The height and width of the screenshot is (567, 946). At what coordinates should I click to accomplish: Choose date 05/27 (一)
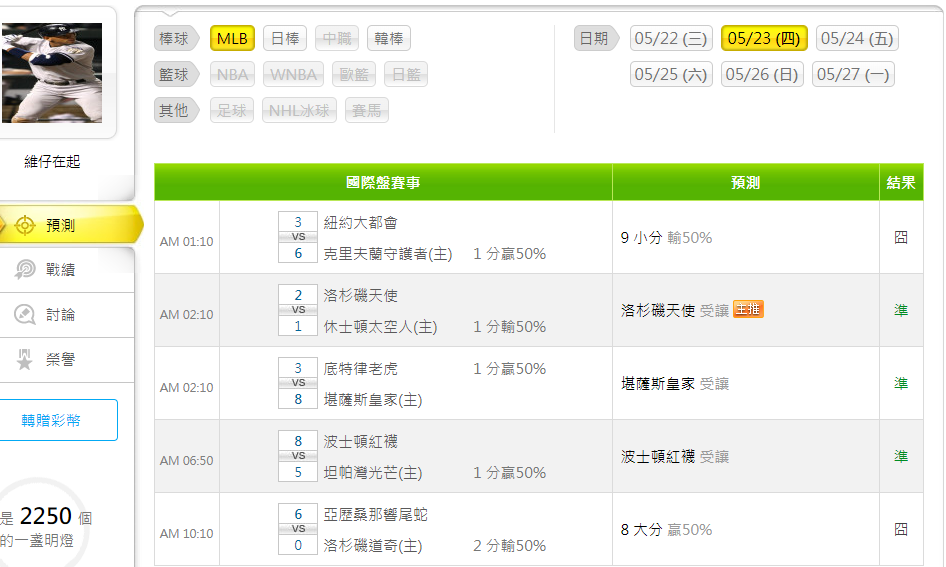[x=853, y=74]
